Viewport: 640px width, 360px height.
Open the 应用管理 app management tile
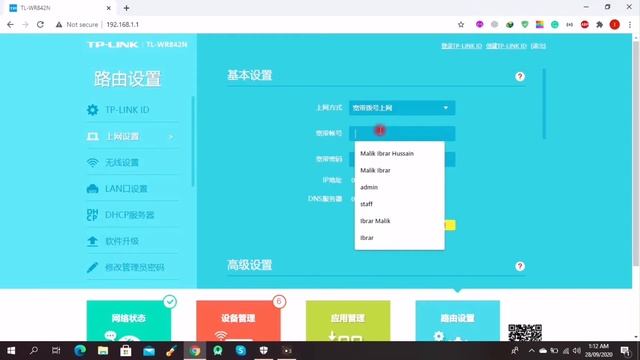pos(348,321)
